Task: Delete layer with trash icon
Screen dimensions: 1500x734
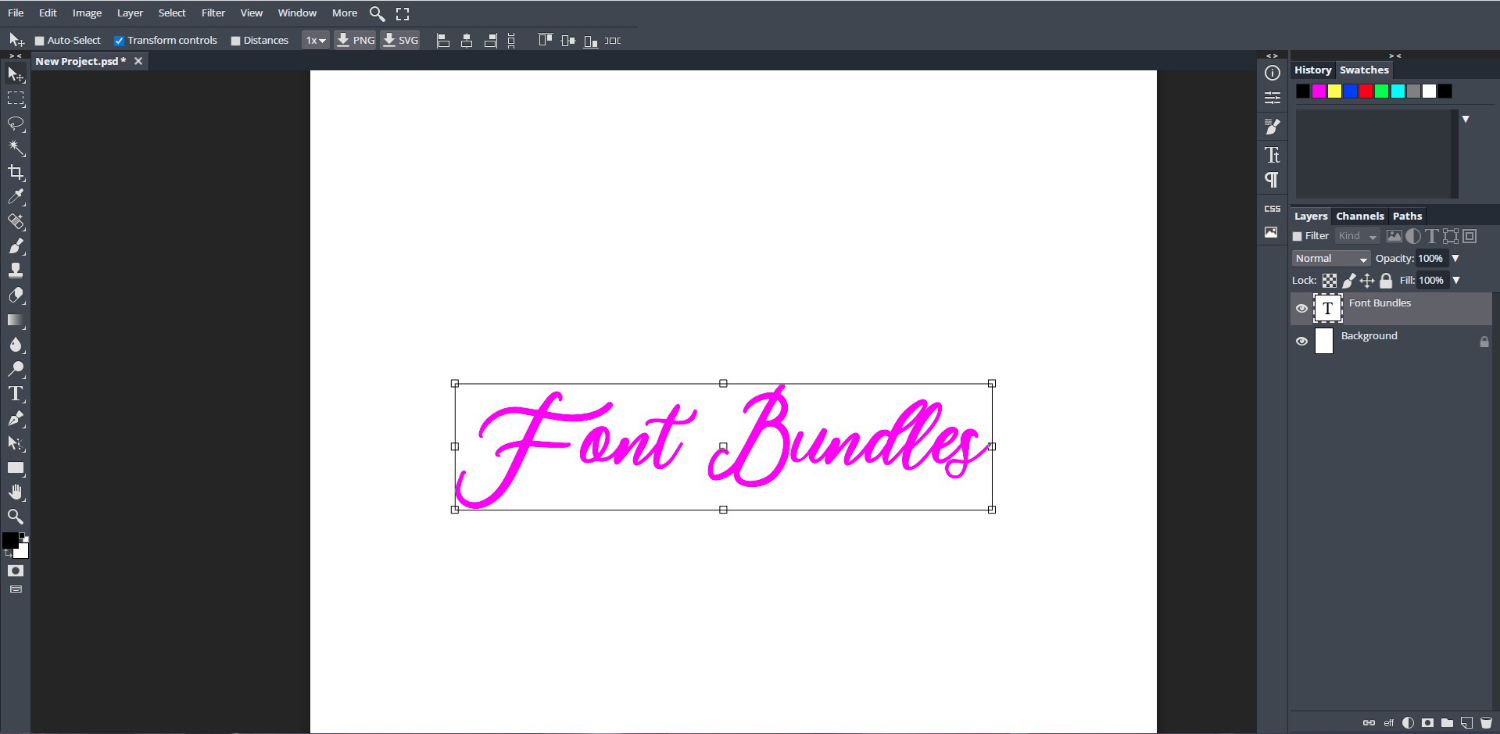Action: point(1485,722)
